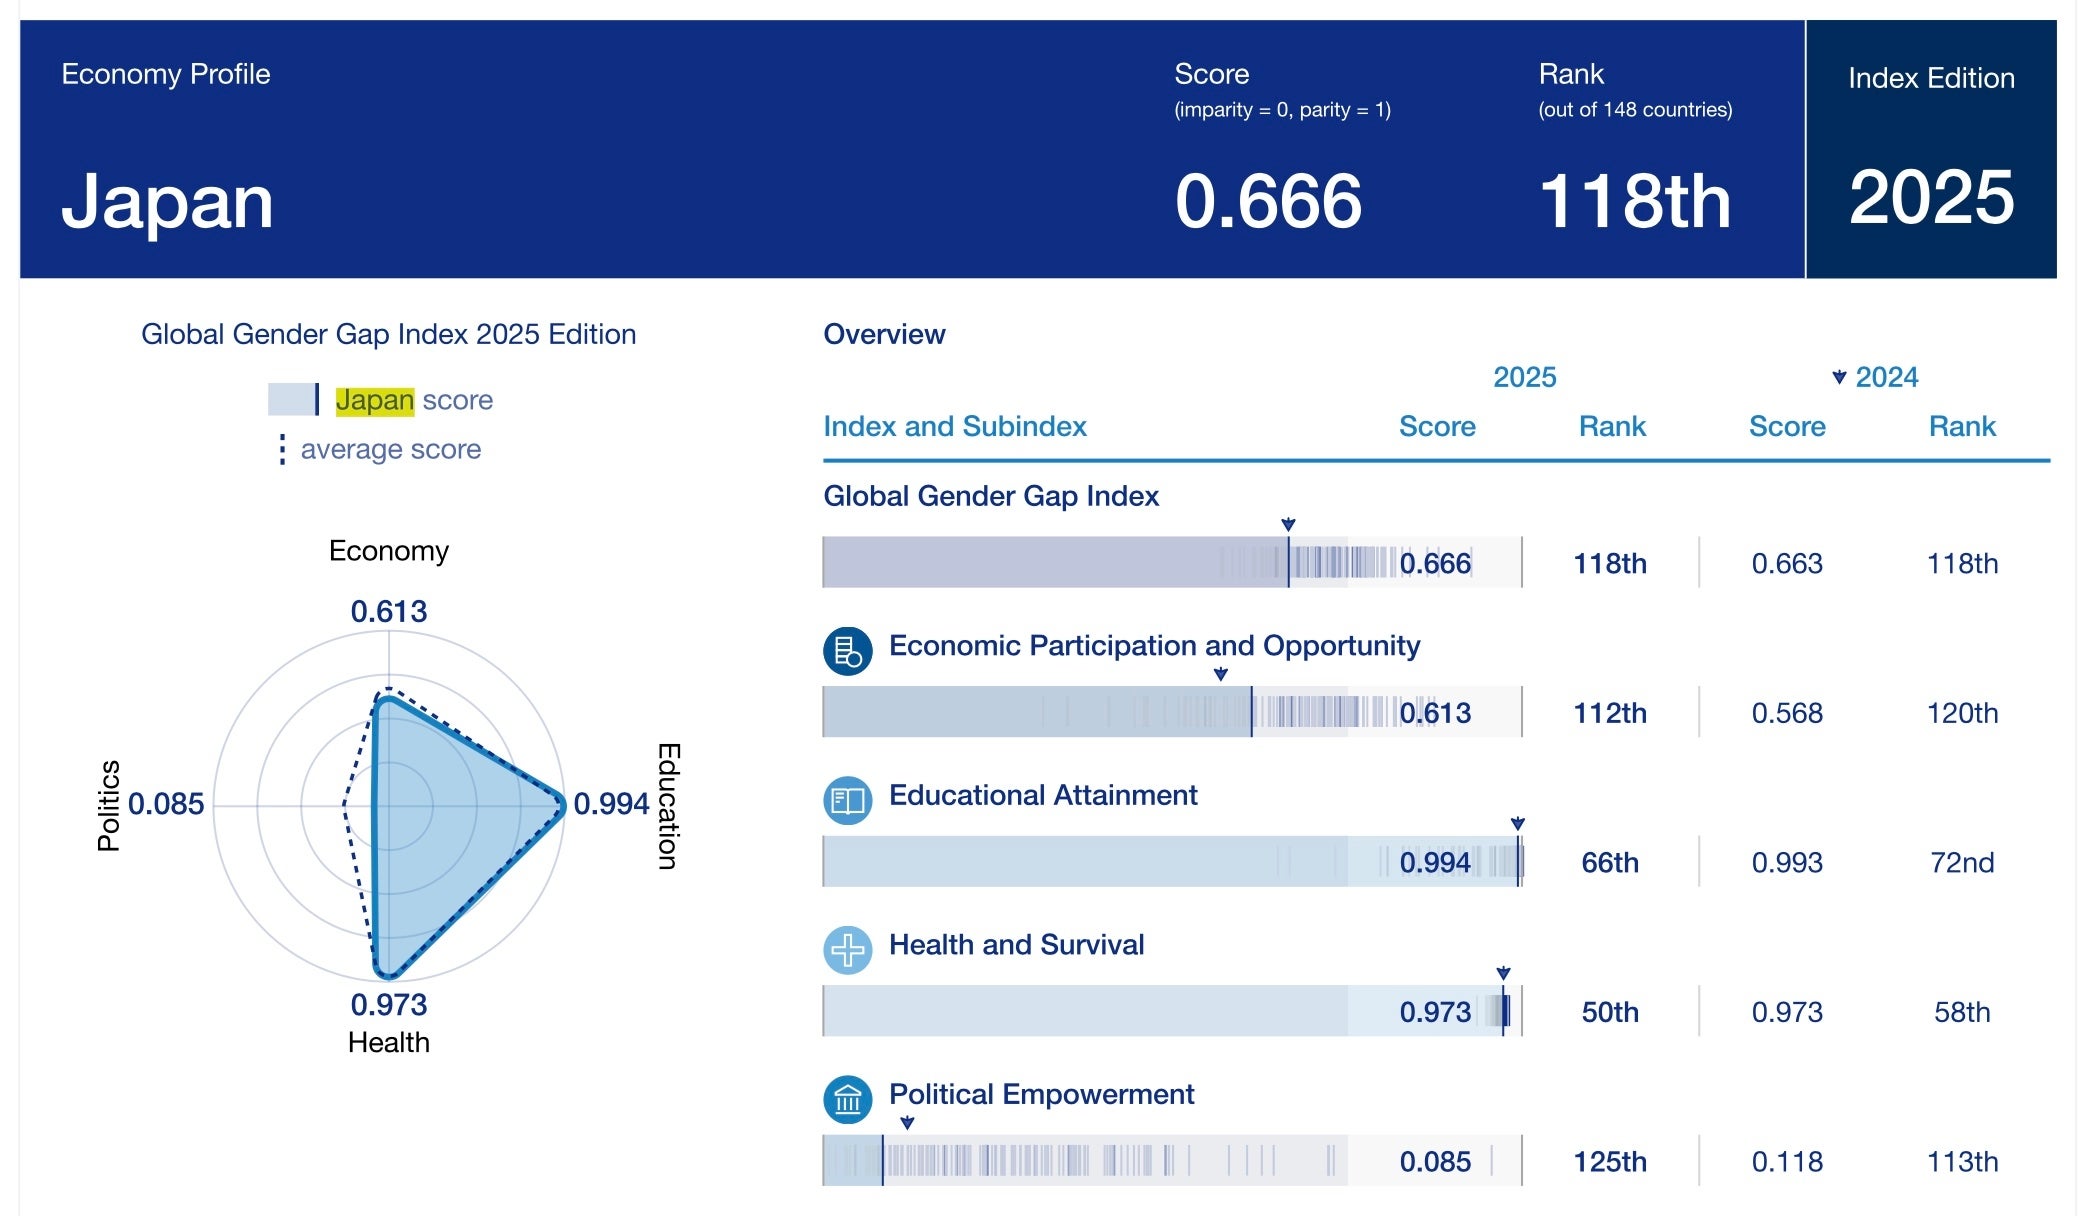This screenshot has width=2084, height=1216.
Task: Click the triangle marker beside the 2024 heading
Action: click(1838, 377)
